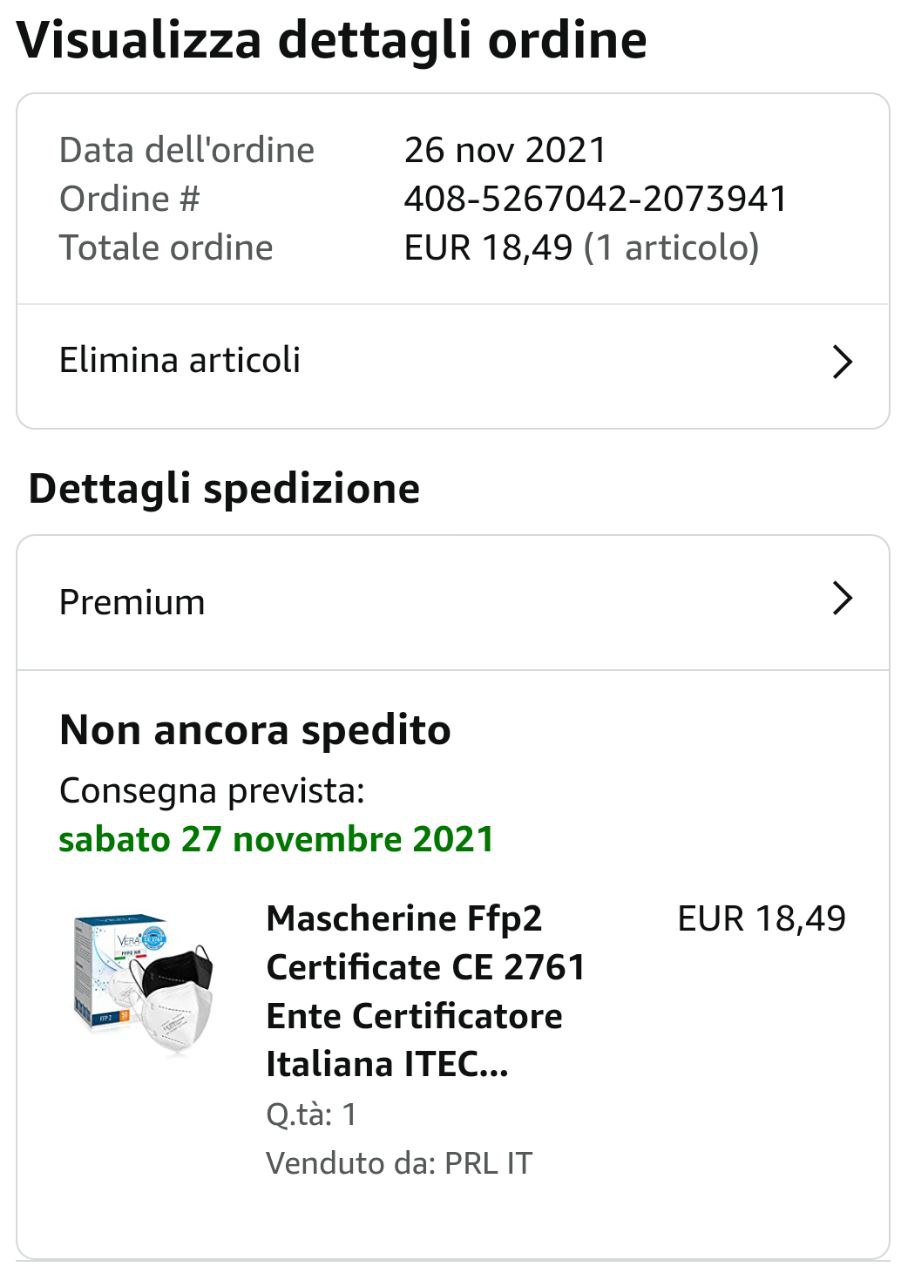Tap the Non ancora spedito status heading
Image resolution: width=919 pixels, height=1280 pixels.
(255, 731)
